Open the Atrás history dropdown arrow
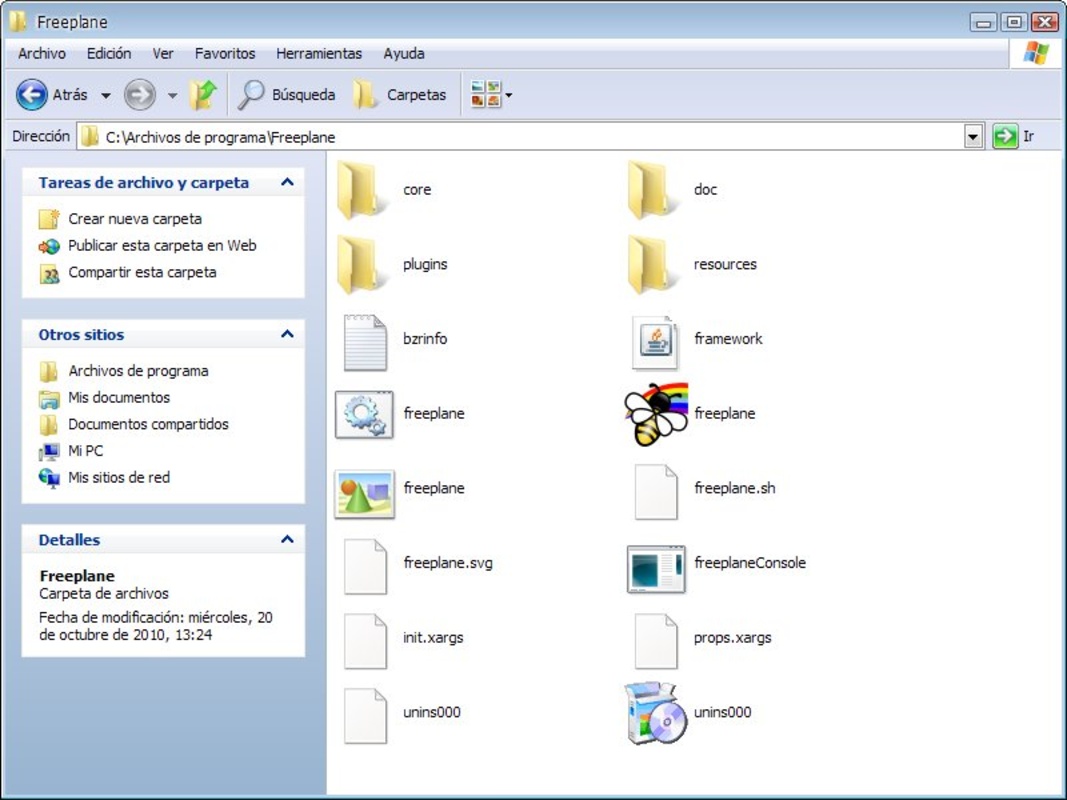This screenshot has width=1067, height=800. (105, 95)
